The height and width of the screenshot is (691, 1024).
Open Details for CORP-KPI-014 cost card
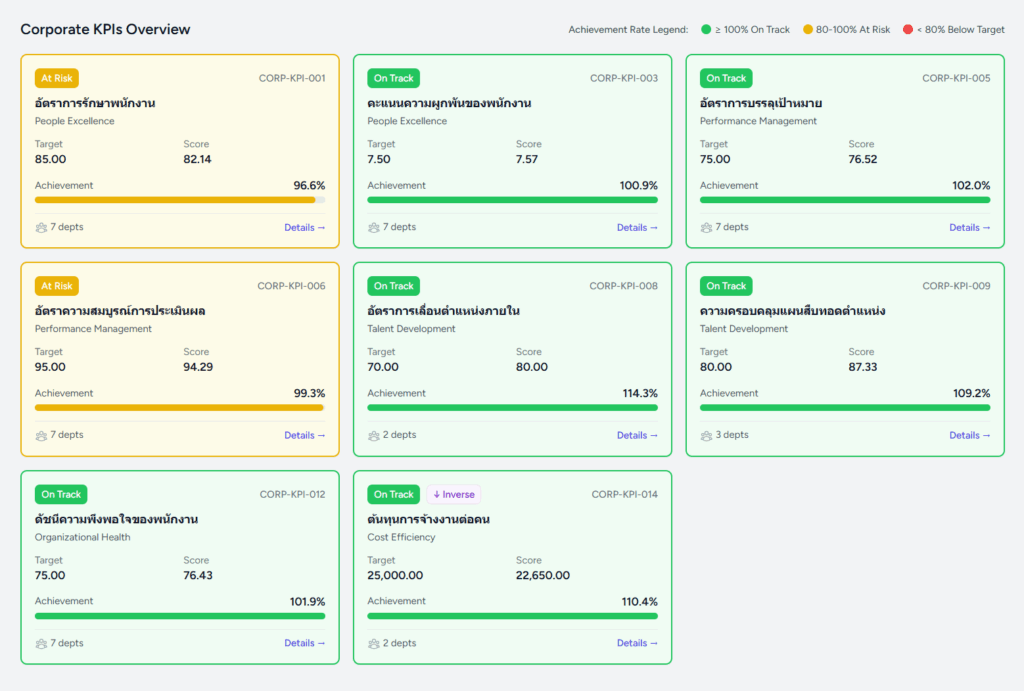(637, 644)
